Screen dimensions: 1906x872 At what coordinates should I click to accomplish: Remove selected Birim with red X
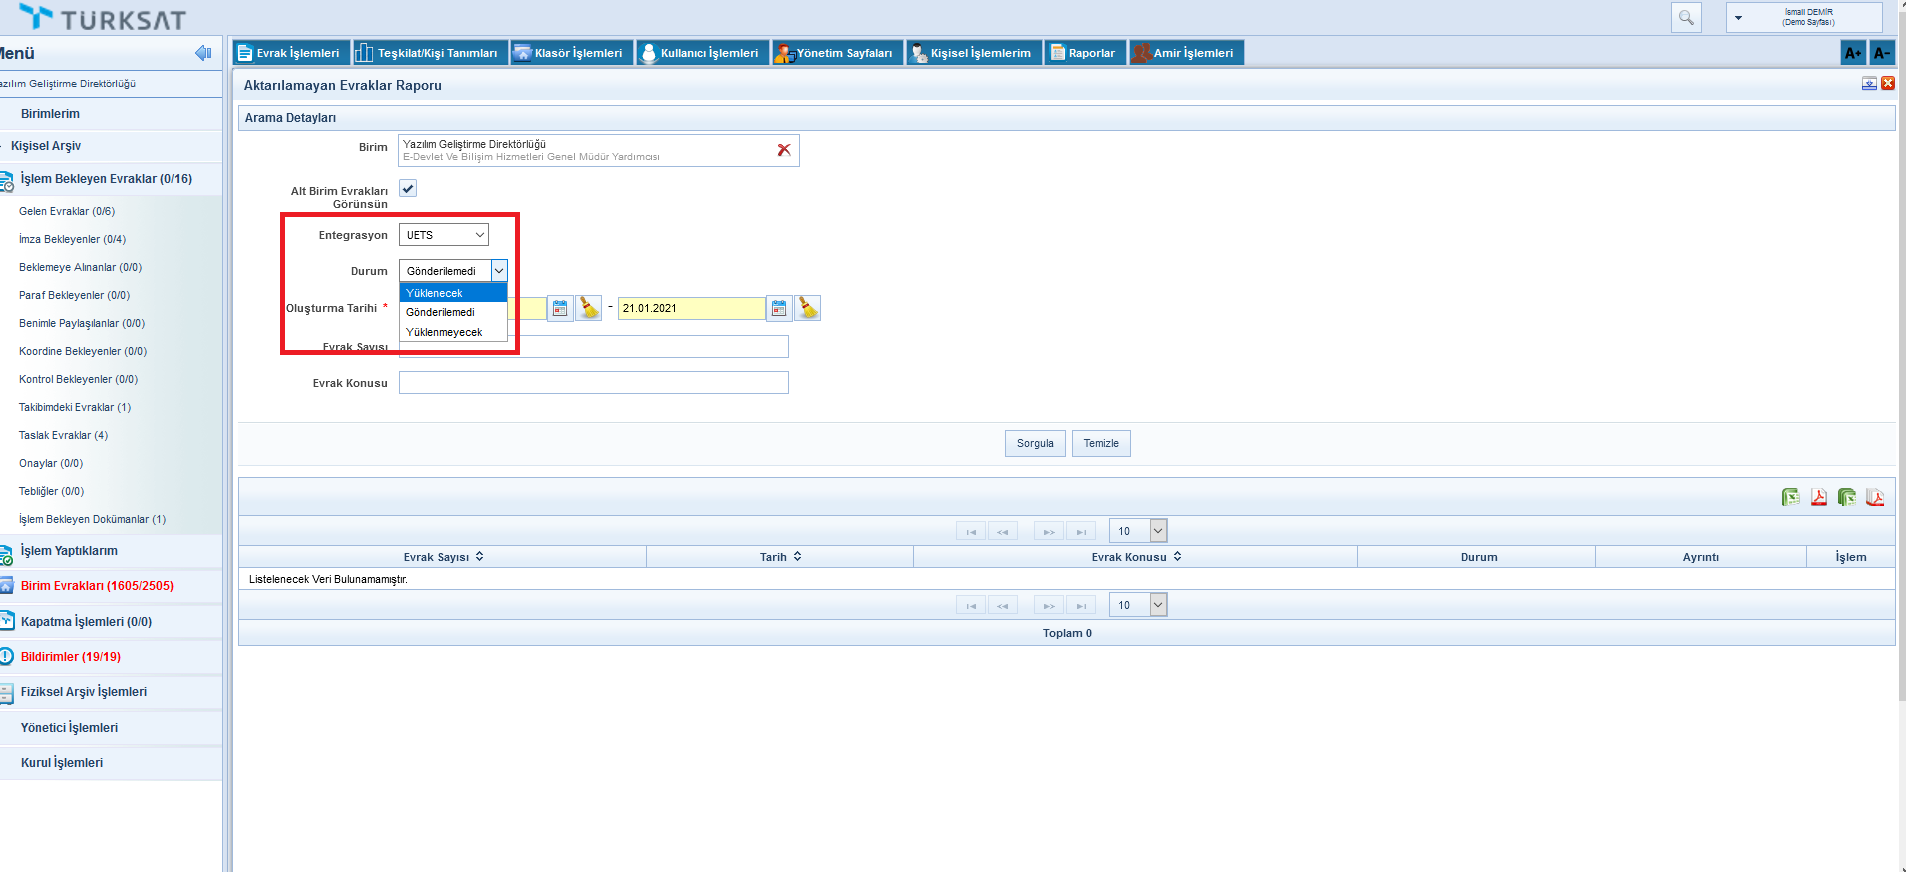[x=784, y=150]
